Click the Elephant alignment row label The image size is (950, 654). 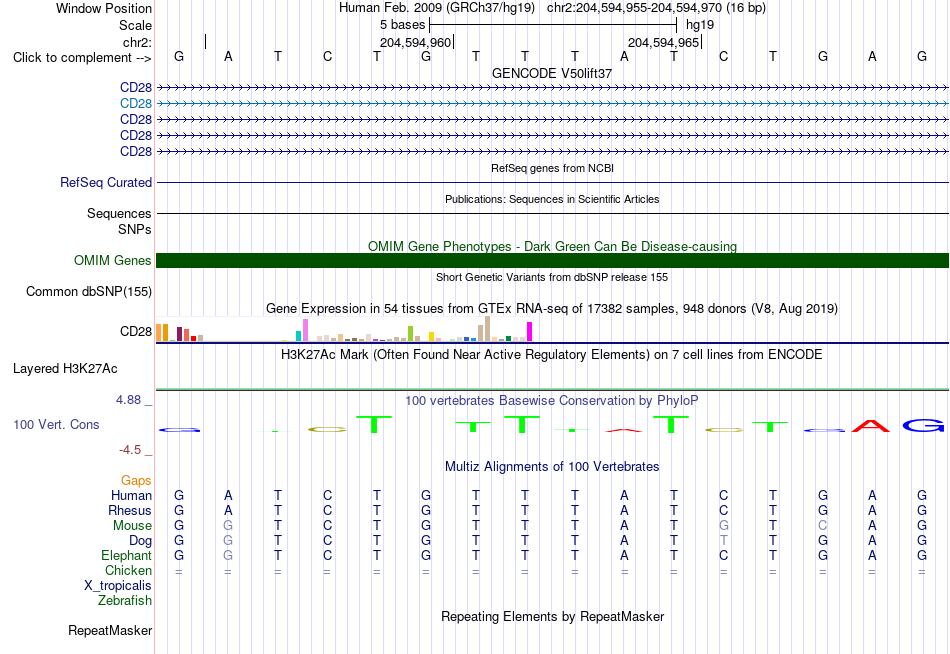(126, 556)
